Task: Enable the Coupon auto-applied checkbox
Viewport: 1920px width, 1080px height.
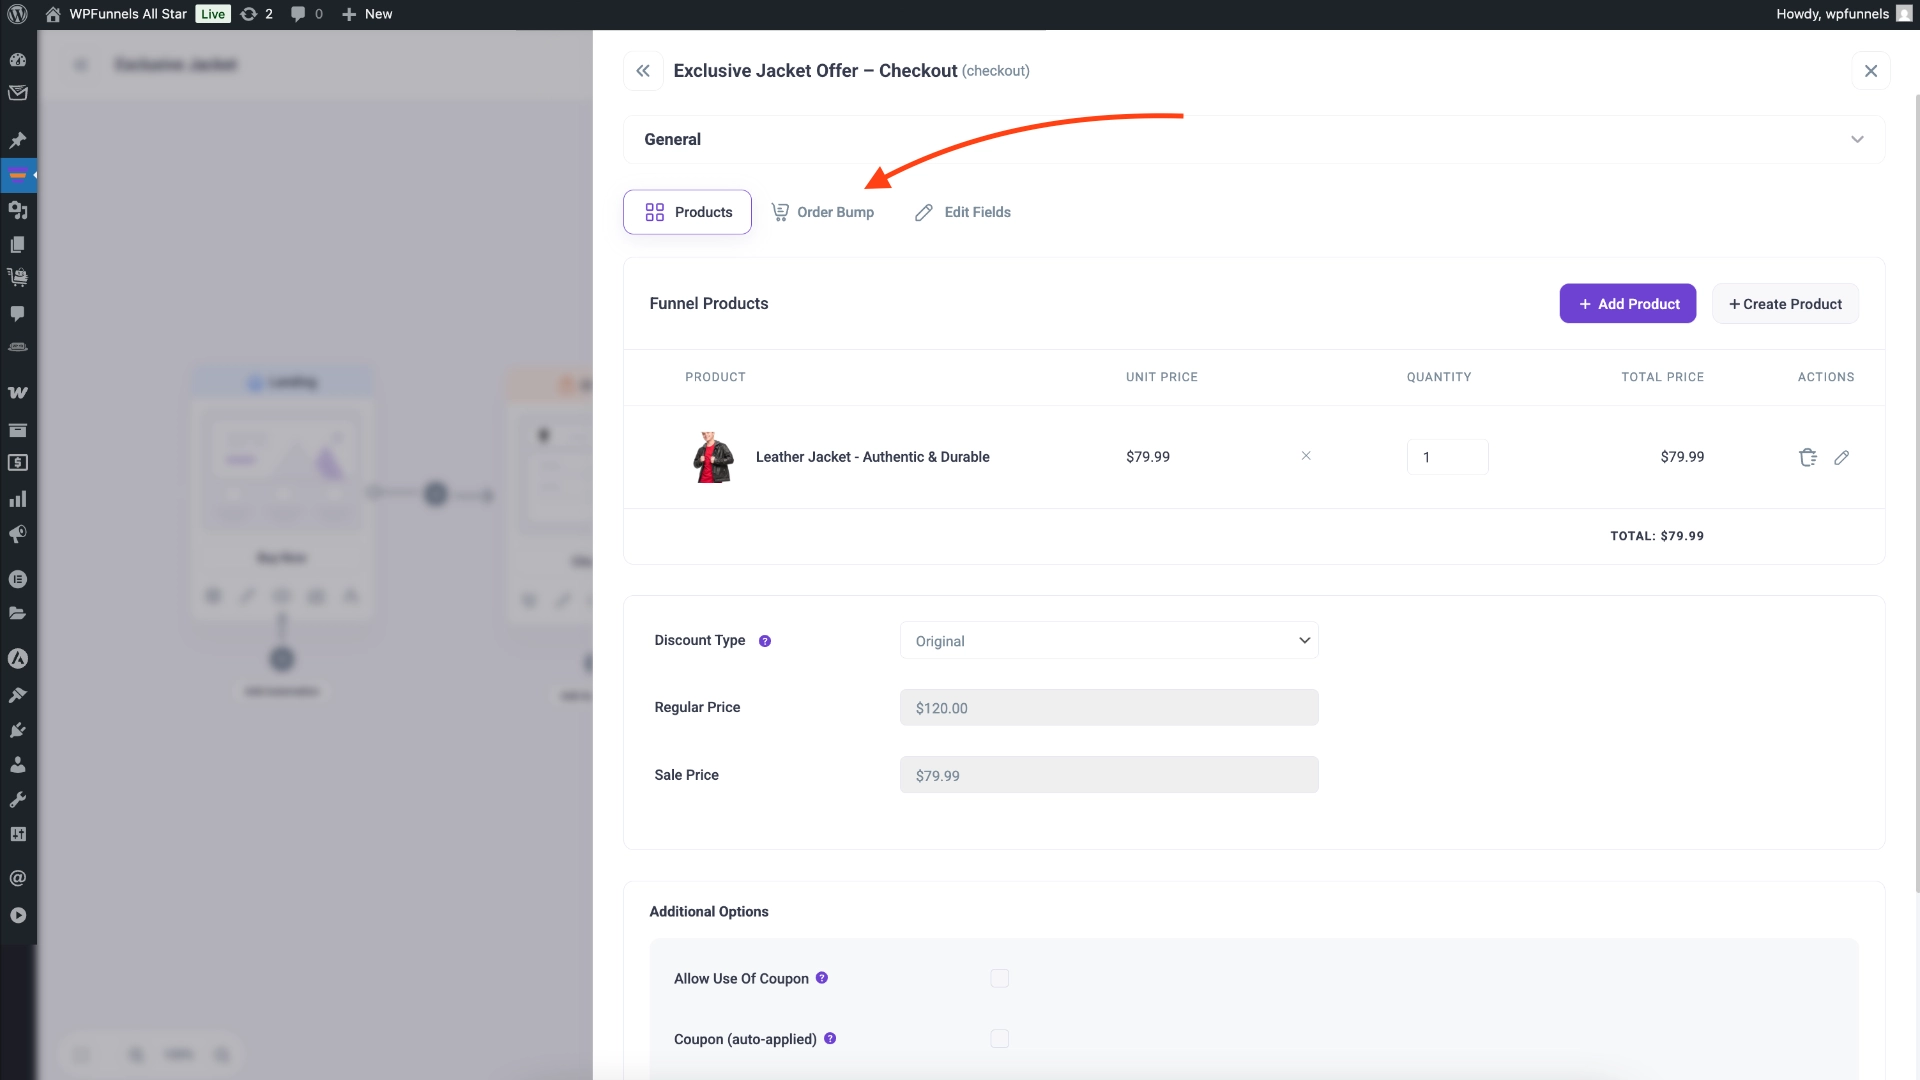Action: click(x=999, y=1038)
